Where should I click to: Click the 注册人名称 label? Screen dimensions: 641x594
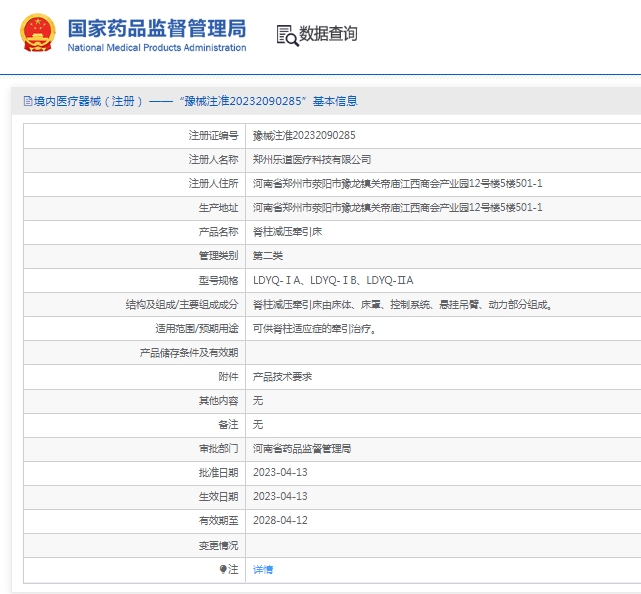coord(213,159)
